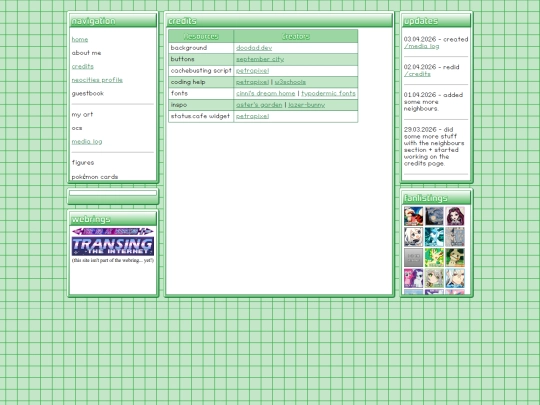Open the Starry Night painting fanlisting icon
The image size is (540, 405).
coord(434,216)
